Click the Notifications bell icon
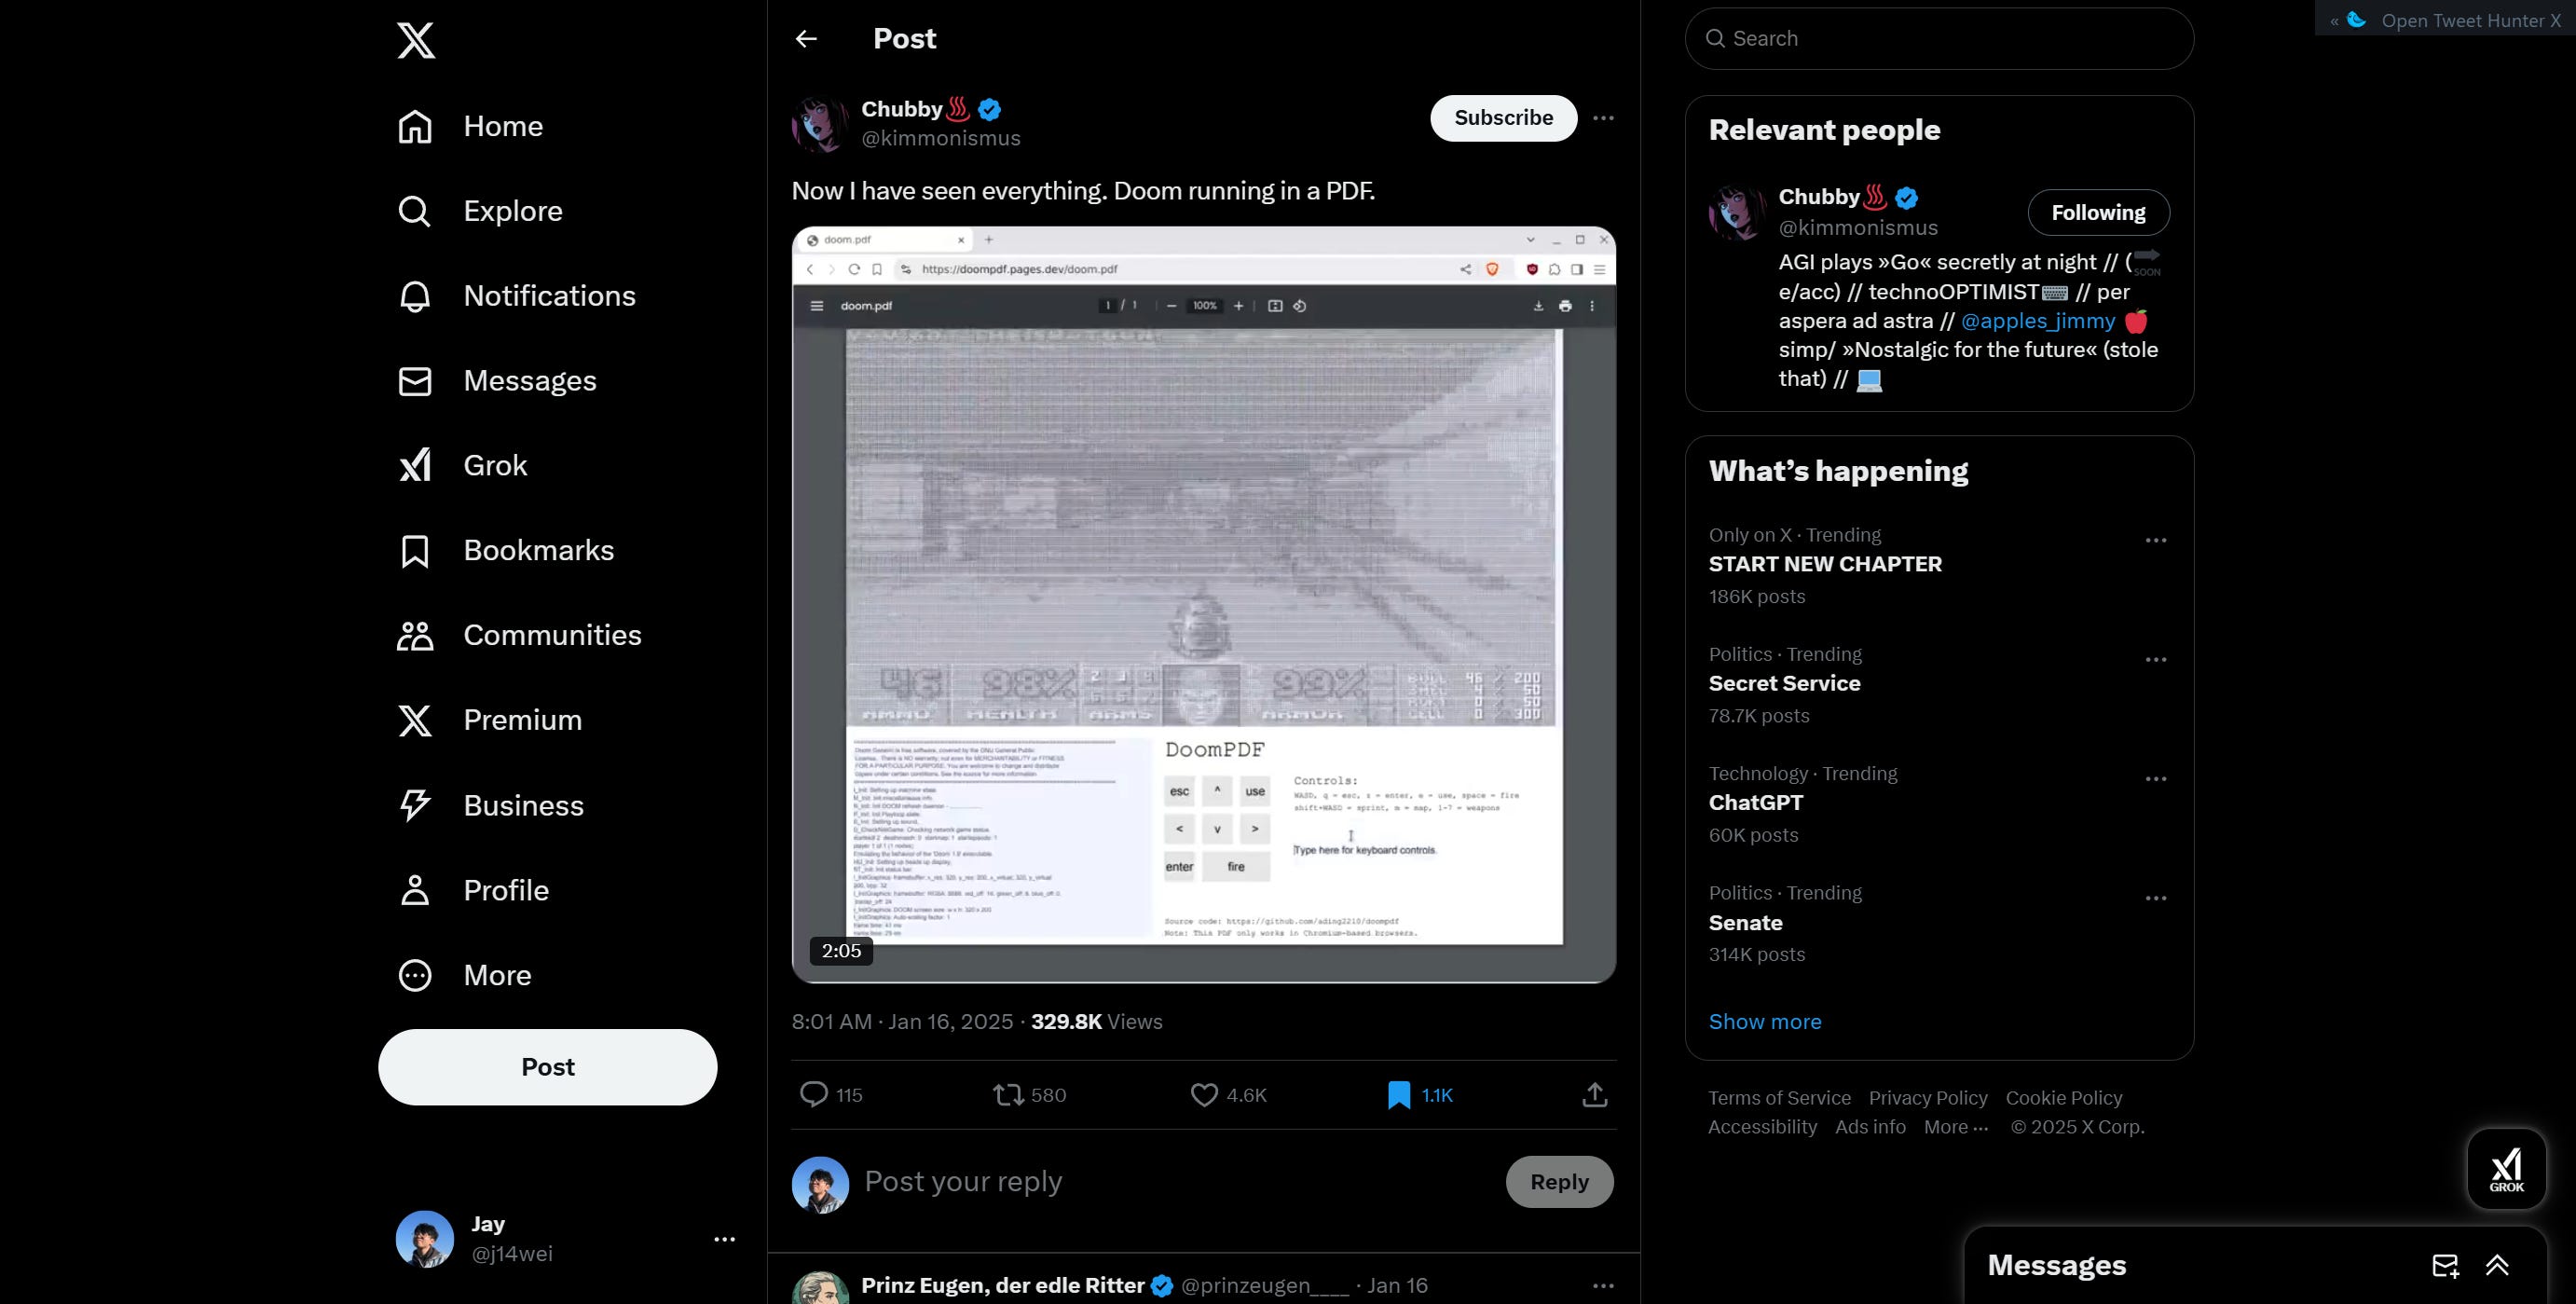Viewport: 2576px width, 1304px height. pyautogui.click(x=415, y=297)
